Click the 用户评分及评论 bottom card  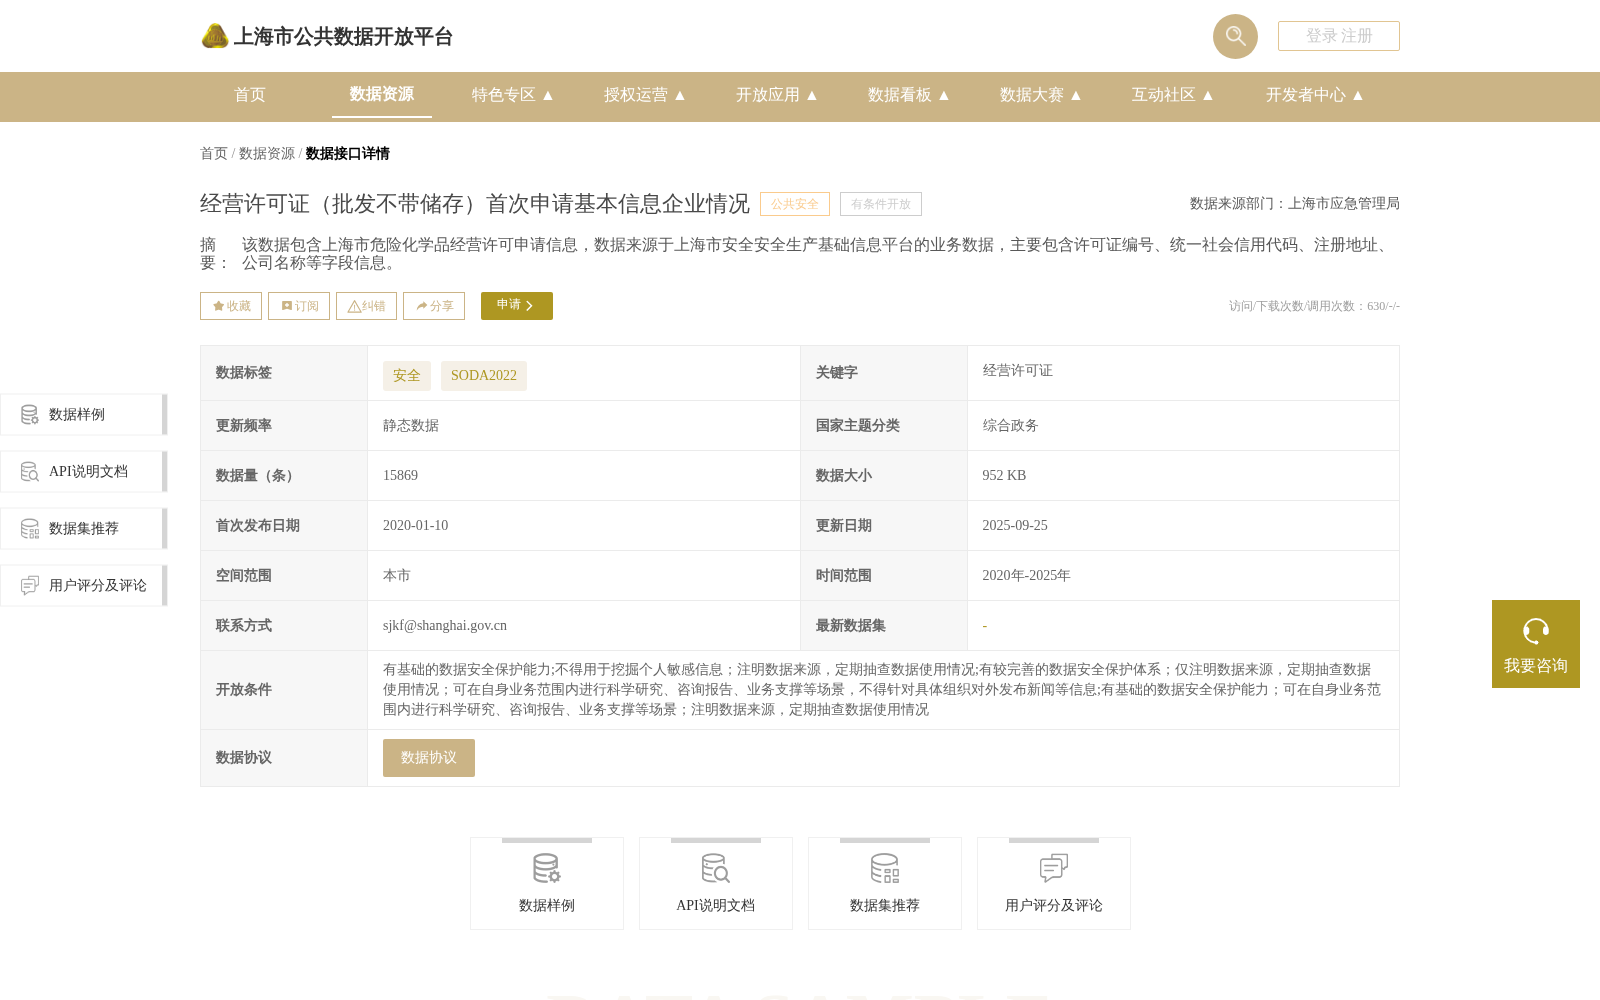[x=1054, y=884]
